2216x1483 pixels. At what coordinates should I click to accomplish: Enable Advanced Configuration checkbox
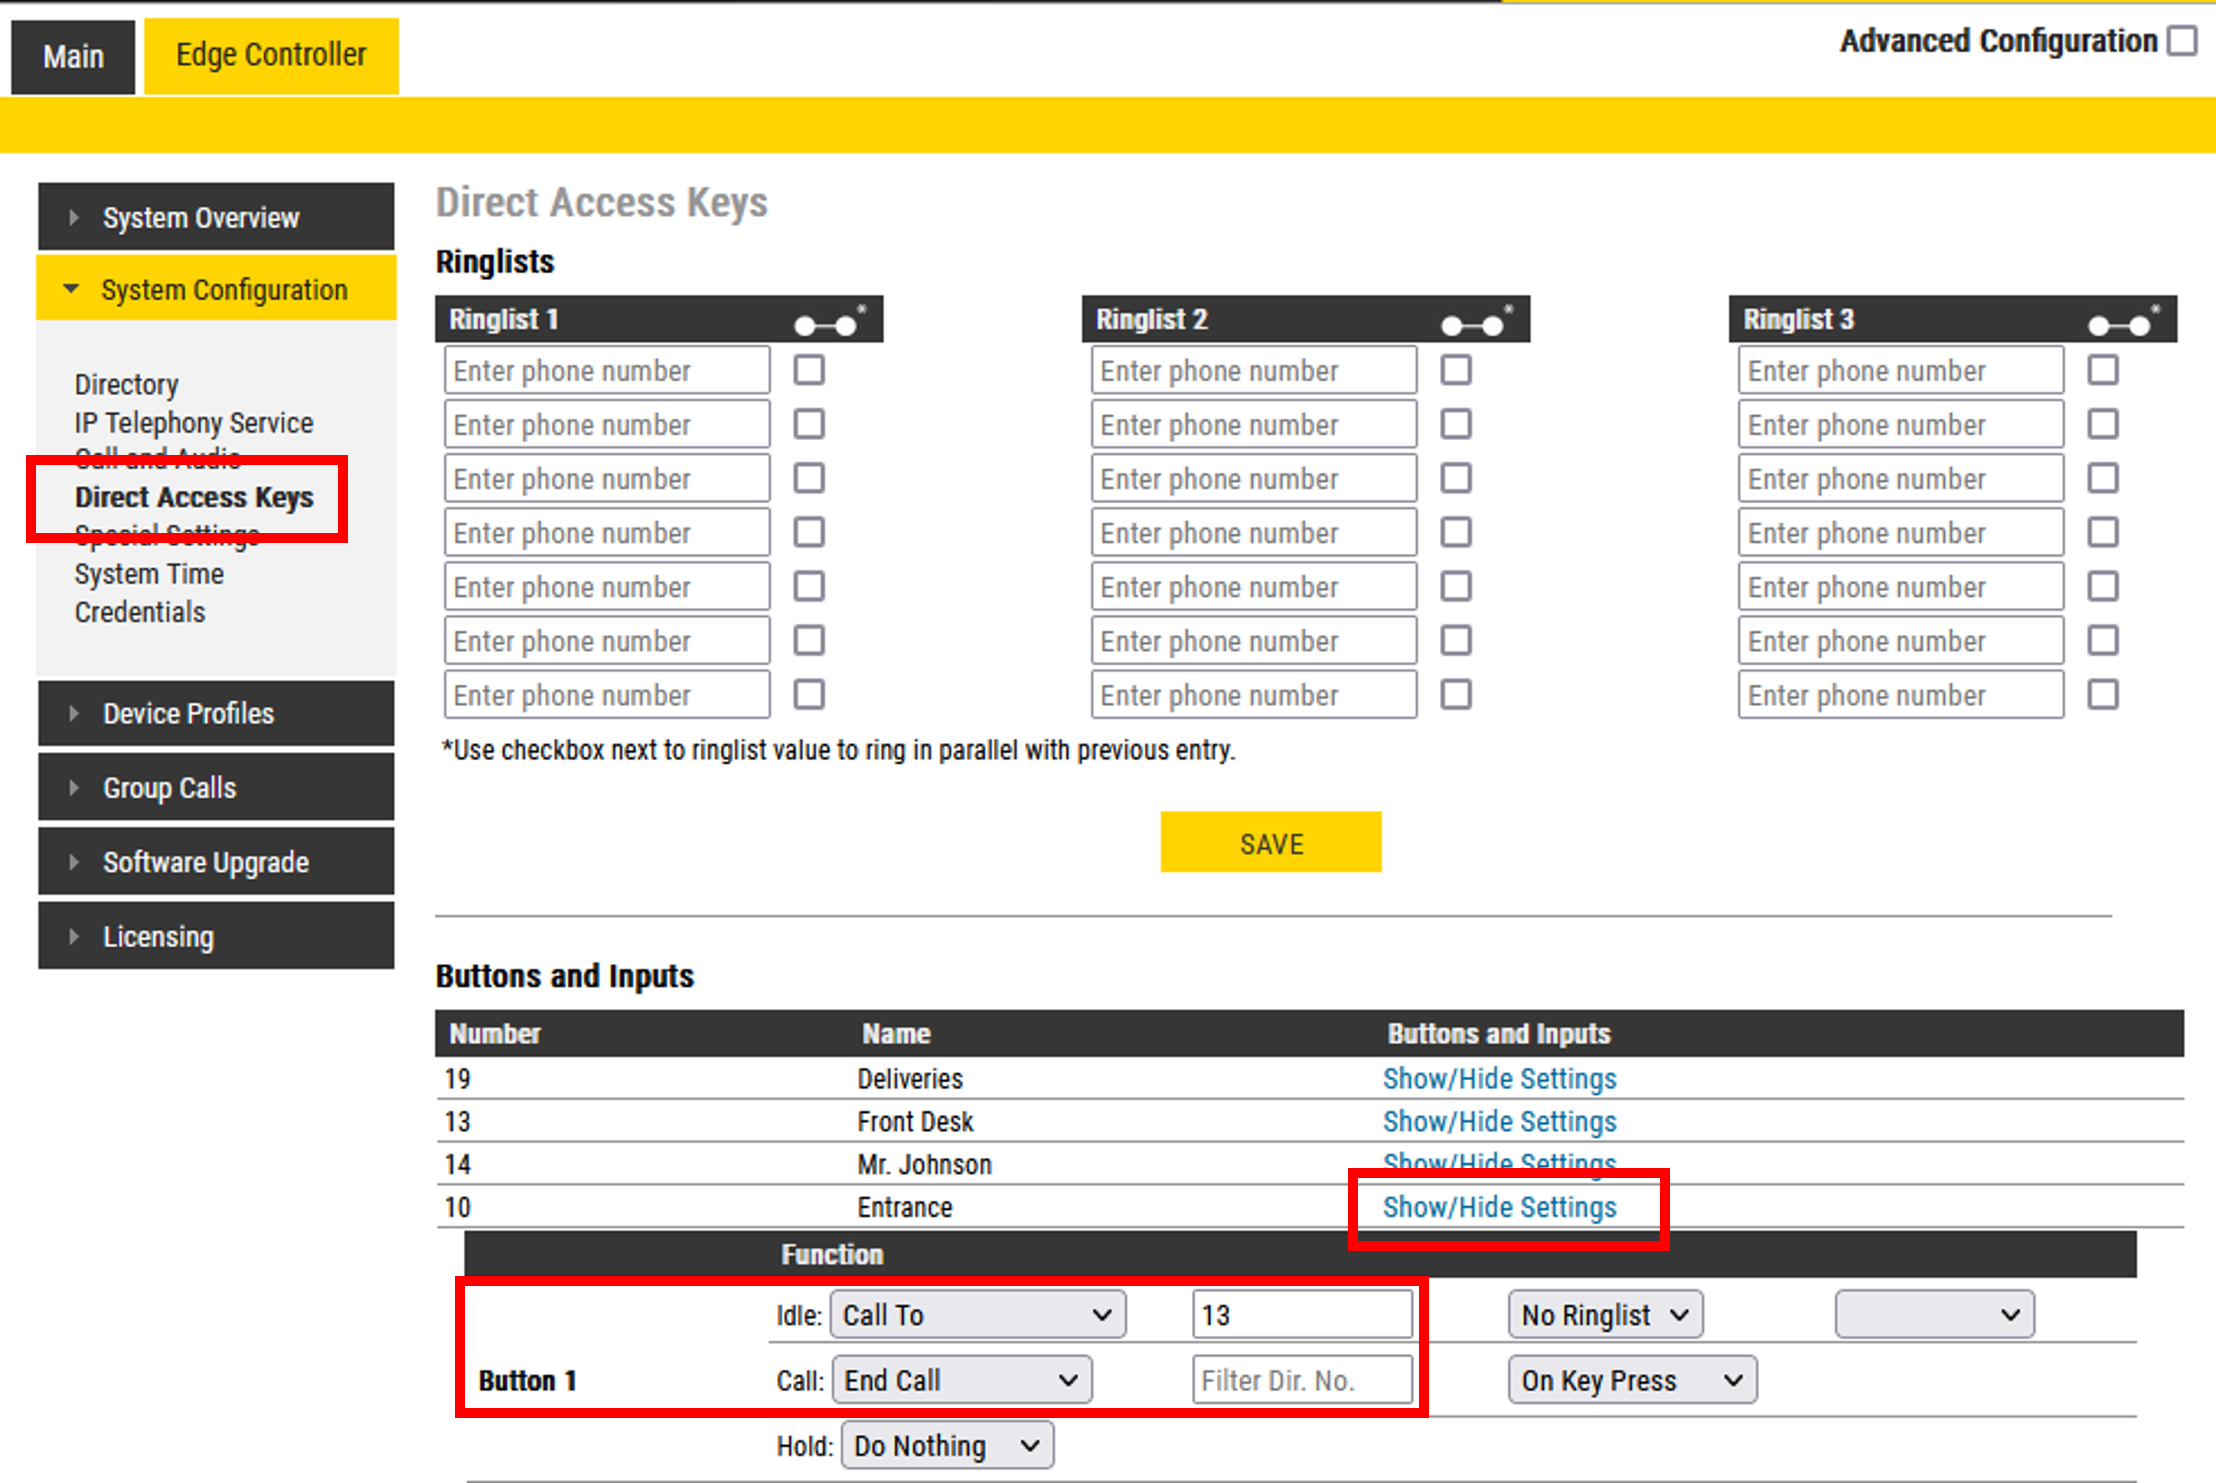2182,41
